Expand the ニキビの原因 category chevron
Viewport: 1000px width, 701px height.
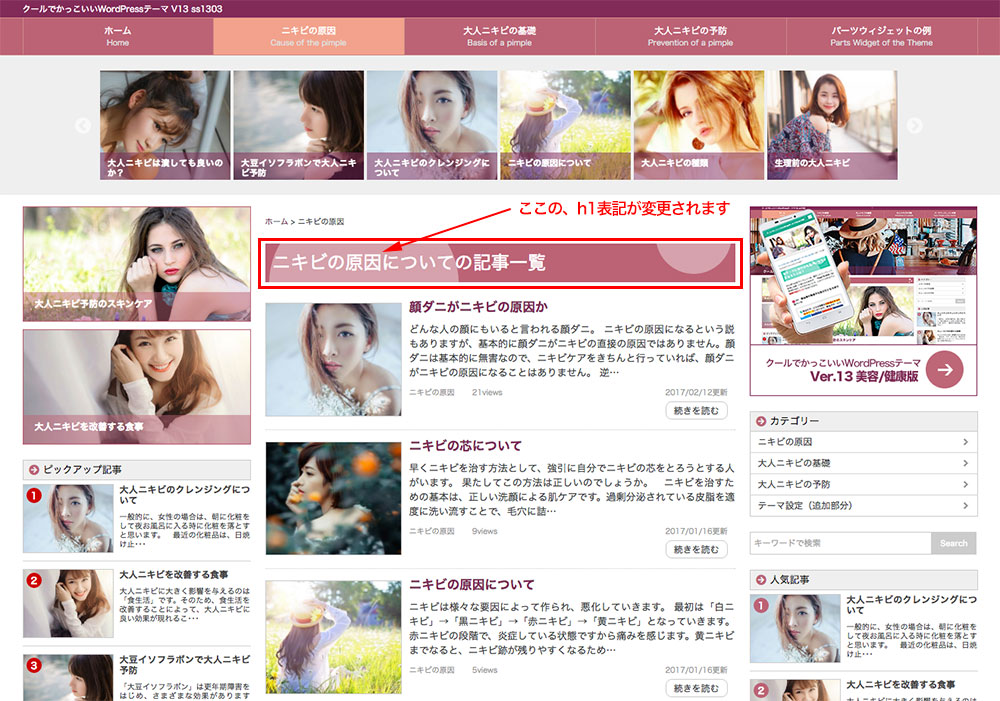[966, 442]
